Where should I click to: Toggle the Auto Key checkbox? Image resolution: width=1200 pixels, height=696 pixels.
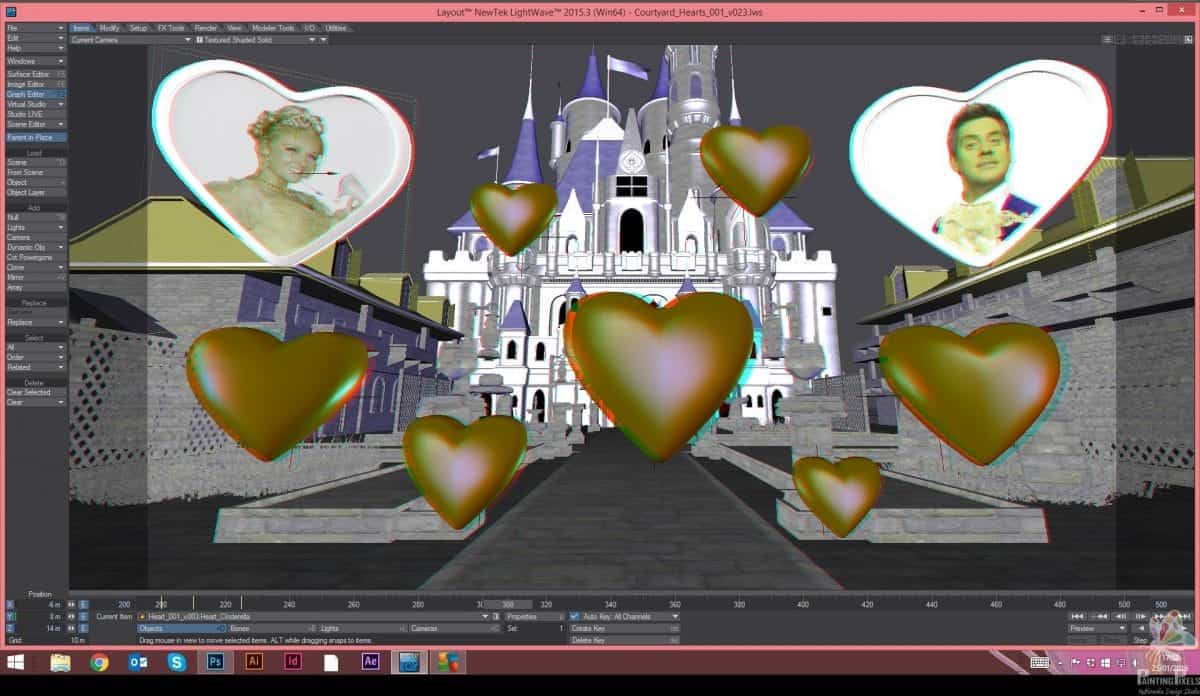tap(575, 617)
